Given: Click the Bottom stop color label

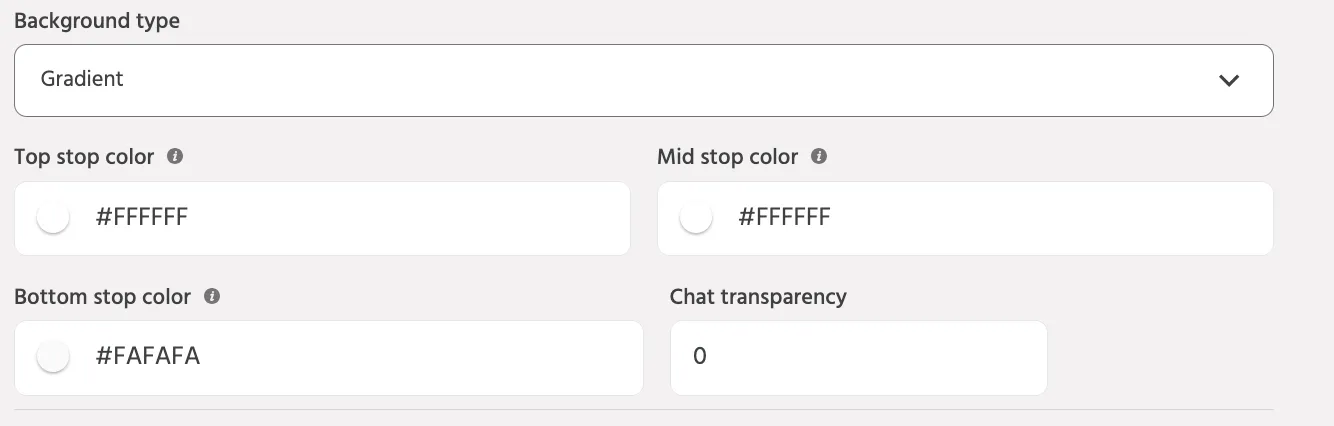Looking at the screenshot, I should (x=102, y=297).
